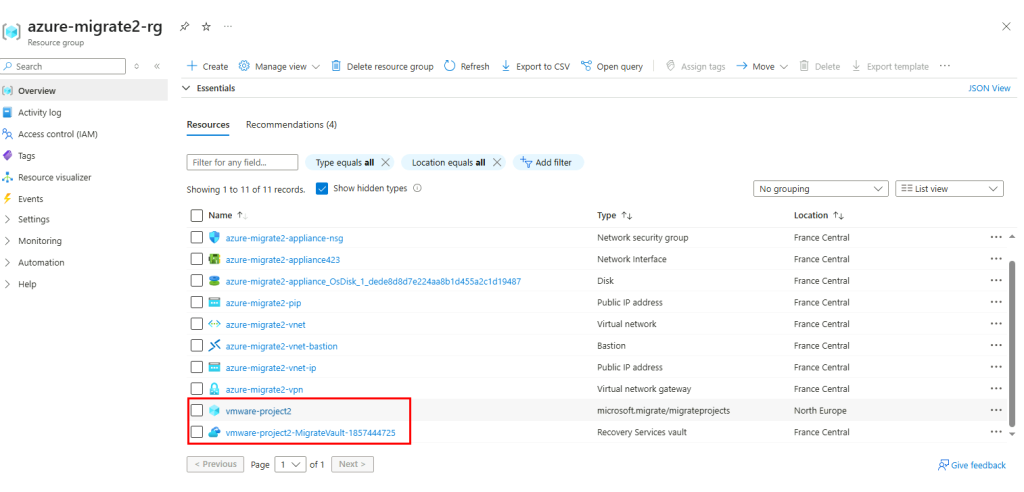Click the Filter for any field box
The image size is (1024, 492).
(242, 162)
